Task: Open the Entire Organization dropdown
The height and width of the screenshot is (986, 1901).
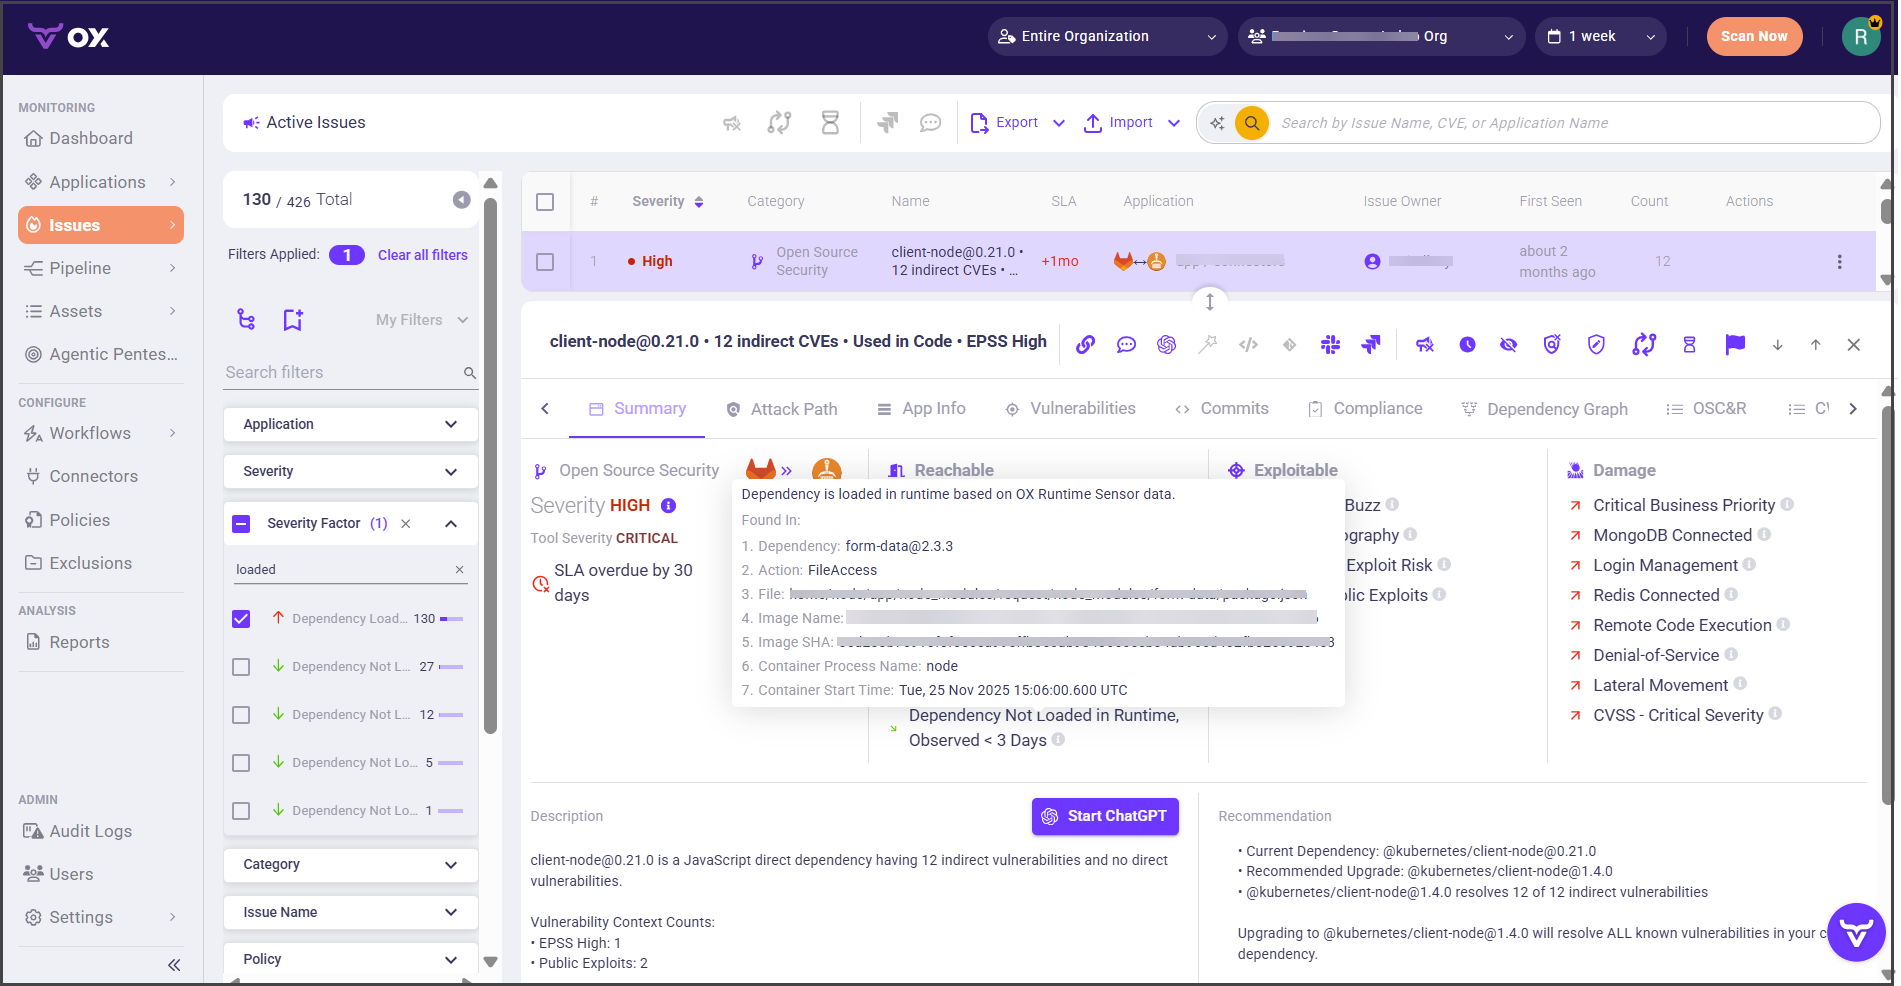Action: click(1107, 37)
